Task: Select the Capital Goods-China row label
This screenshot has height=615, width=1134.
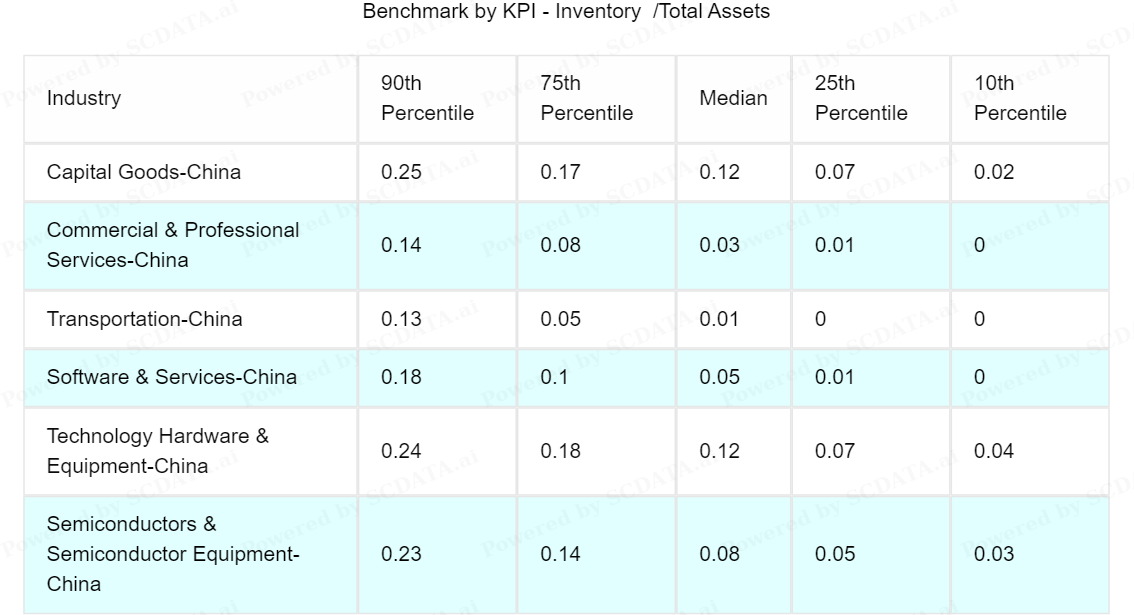Action: (x=144, y=172)
